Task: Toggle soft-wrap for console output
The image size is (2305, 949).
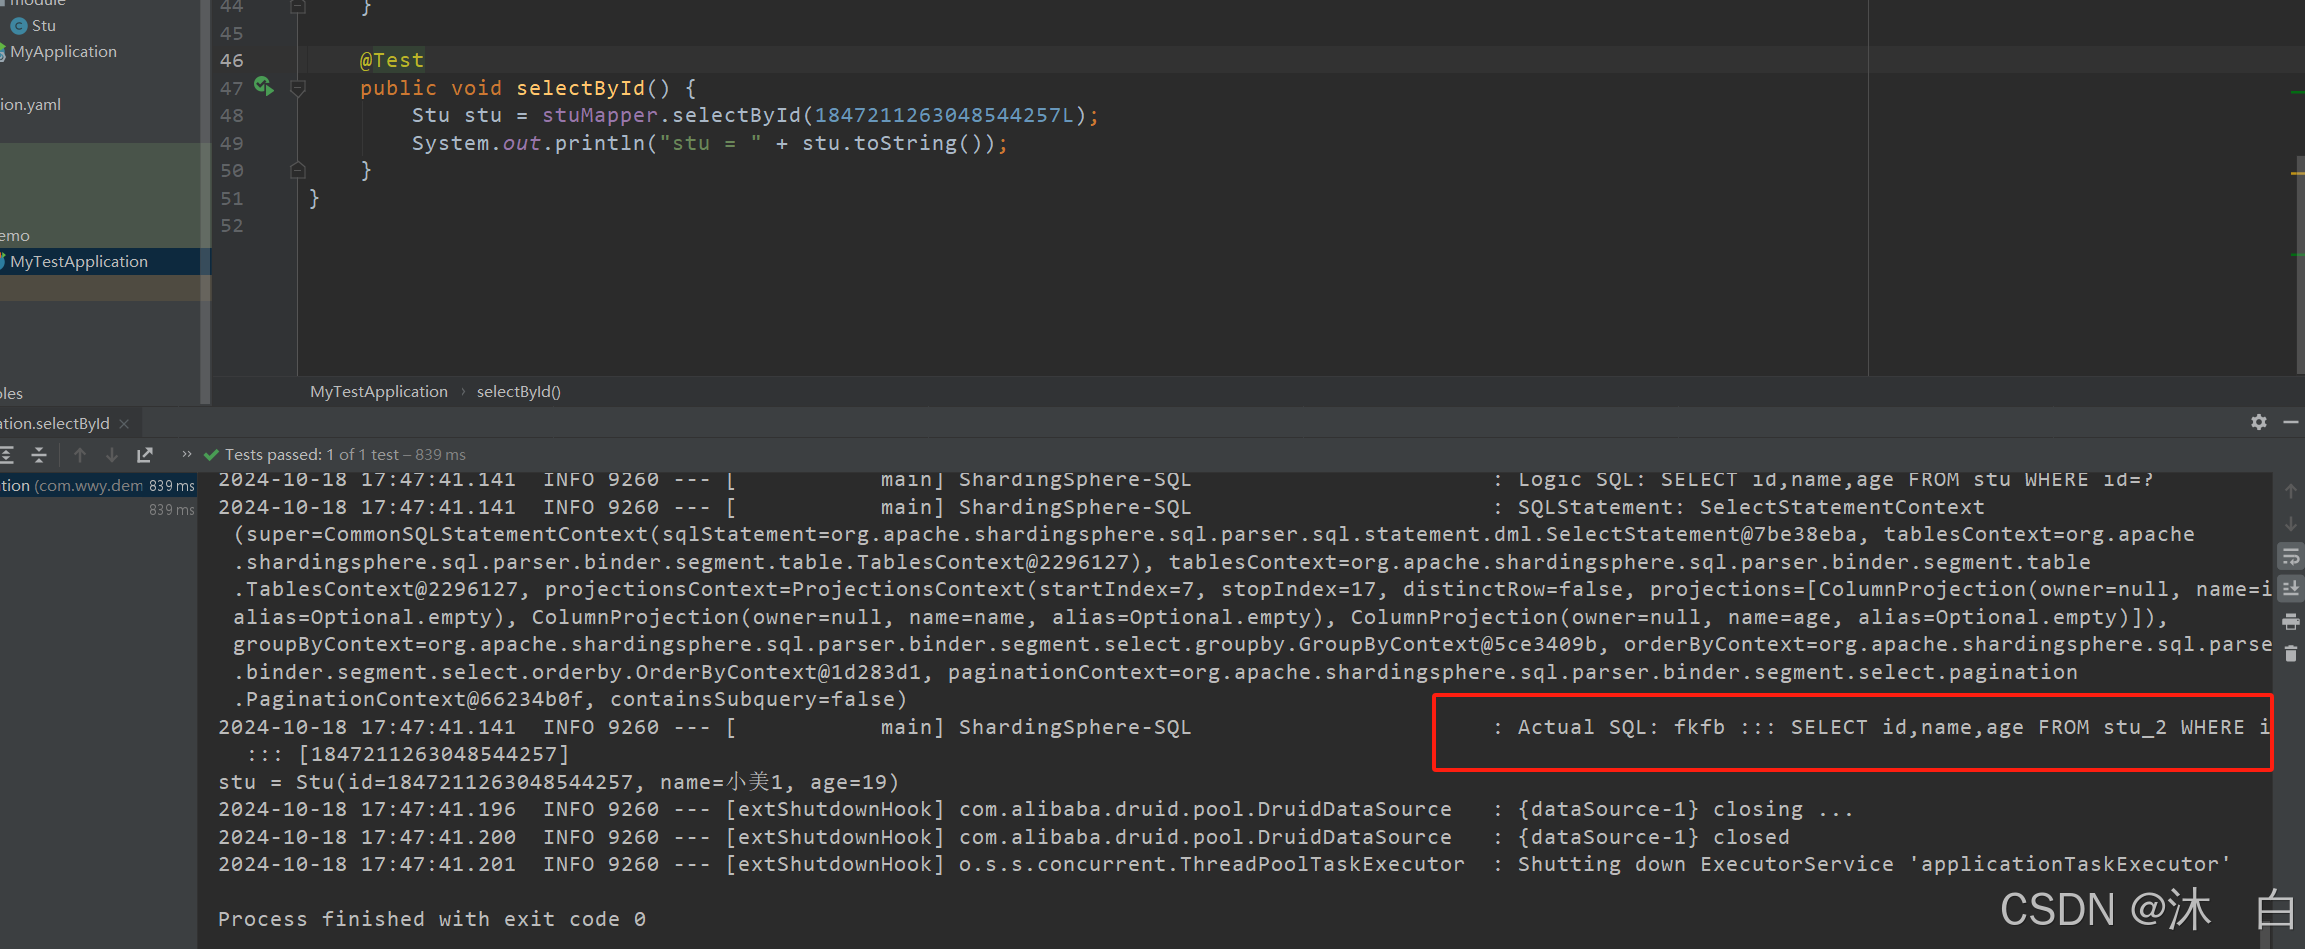Action: [2290, 556]
